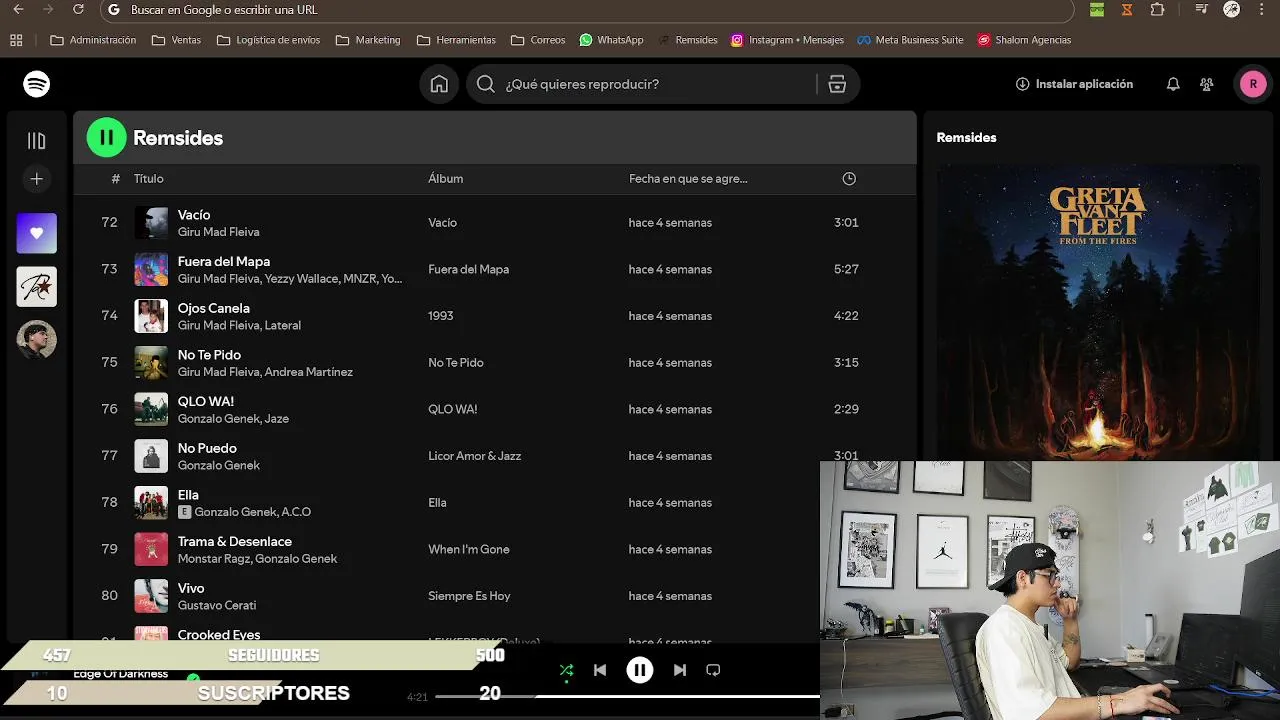Go to Spotify home
Image resolution: width=1280 pixels, height=720 pixels.
tap(439, 84)
